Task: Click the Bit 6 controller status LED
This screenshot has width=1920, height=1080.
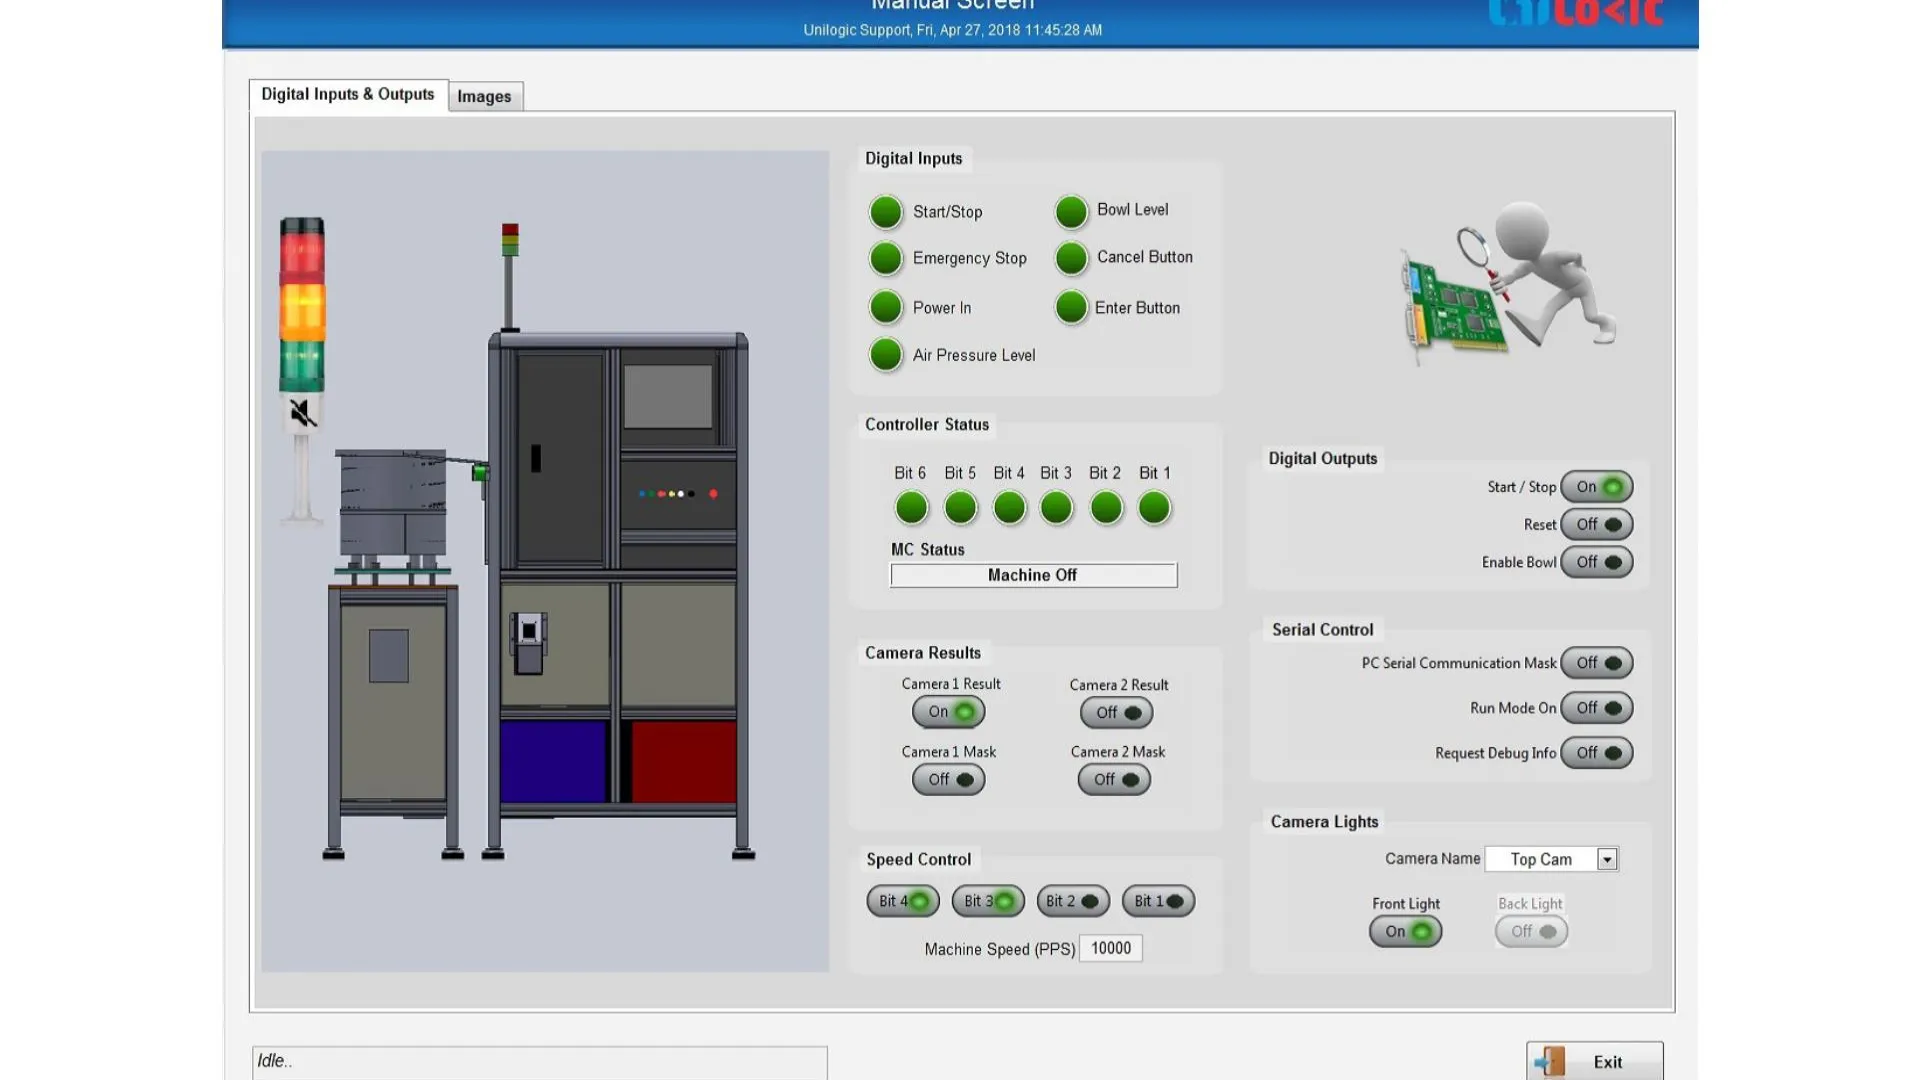Action: (911, 508)
